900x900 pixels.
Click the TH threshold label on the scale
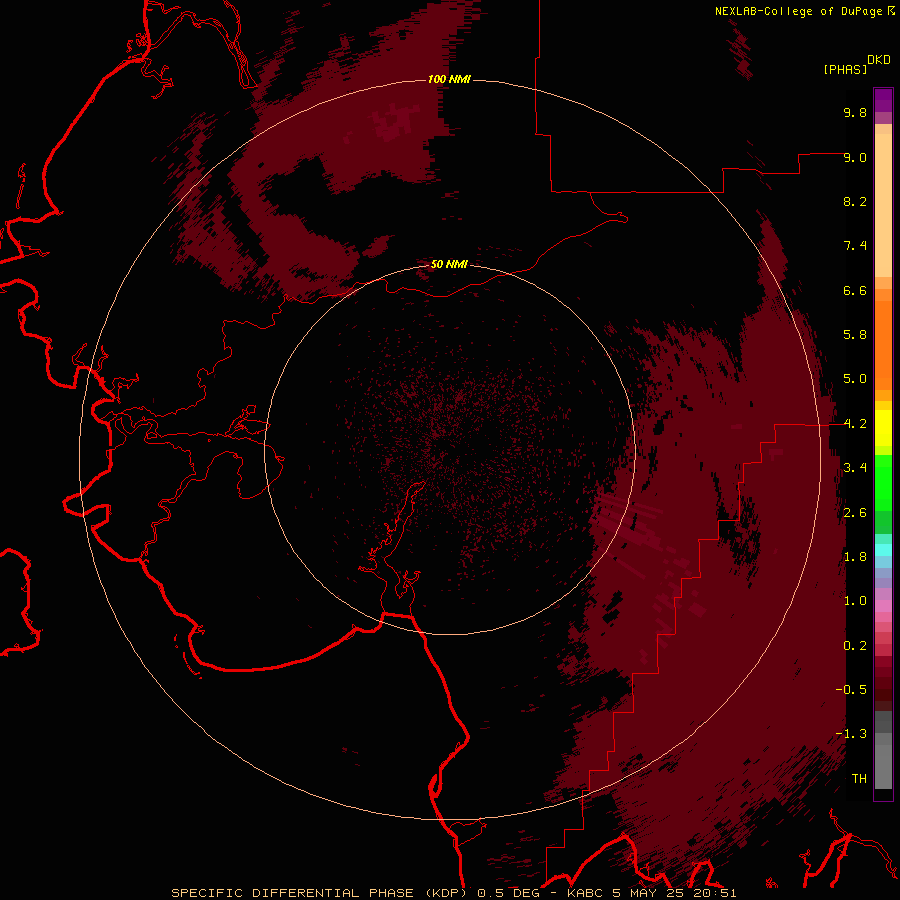(859, 779)
